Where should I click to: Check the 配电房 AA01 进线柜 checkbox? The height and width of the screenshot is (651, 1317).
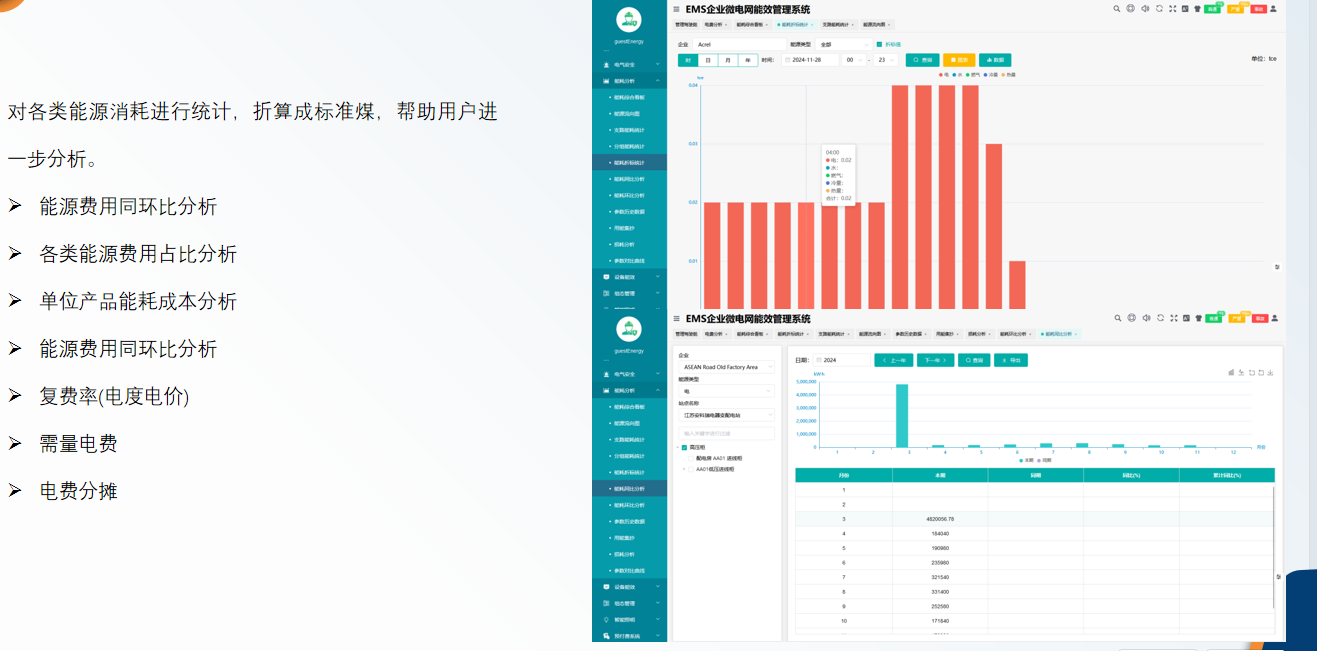click(x=691, y=458)
